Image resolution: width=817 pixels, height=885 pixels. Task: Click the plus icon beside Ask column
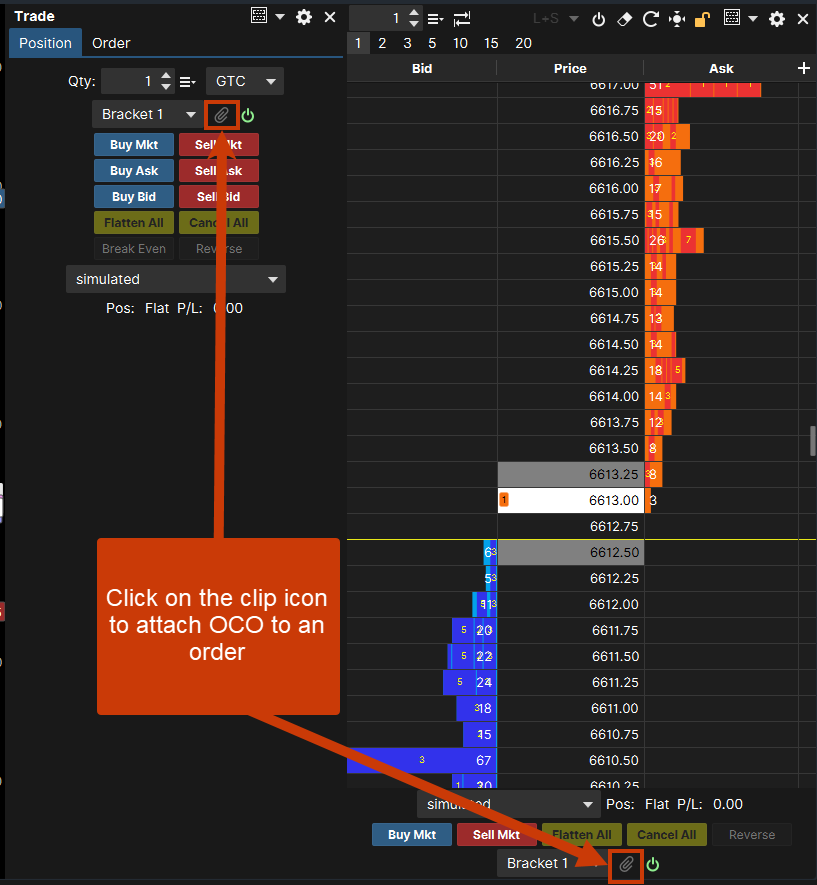[804, 68]
